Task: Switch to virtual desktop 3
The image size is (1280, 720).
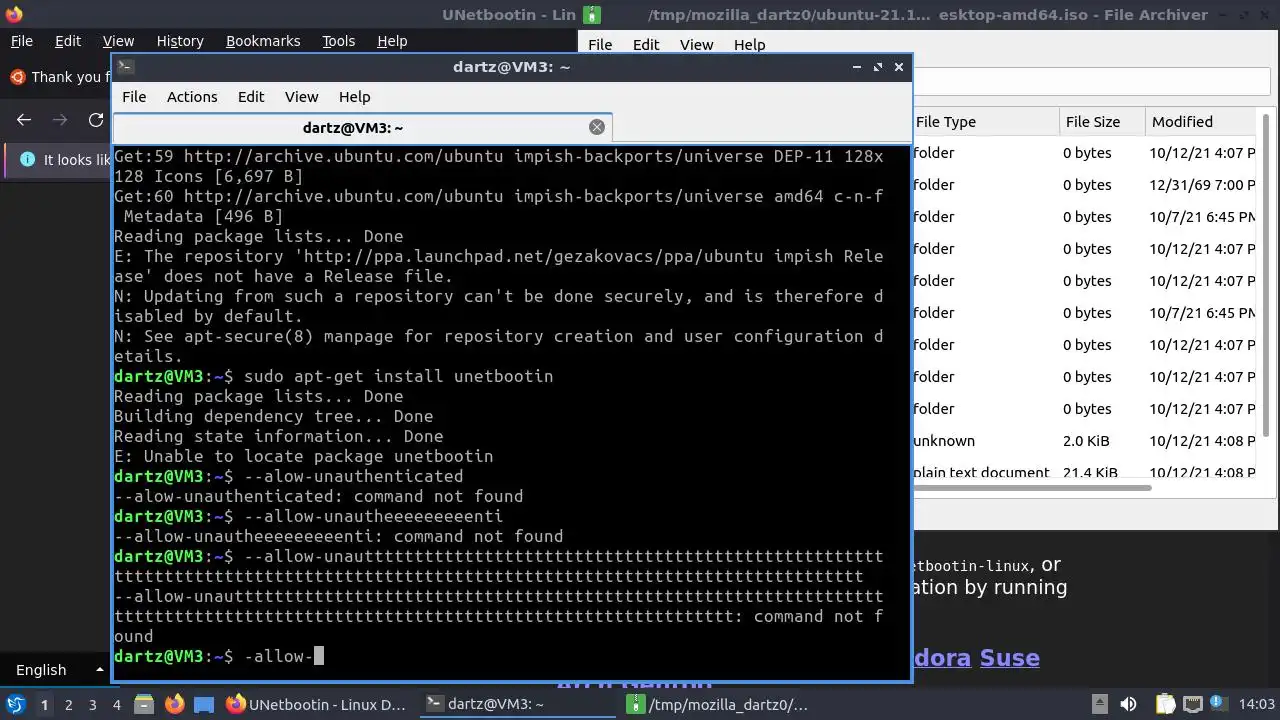Action: [92, 704]
